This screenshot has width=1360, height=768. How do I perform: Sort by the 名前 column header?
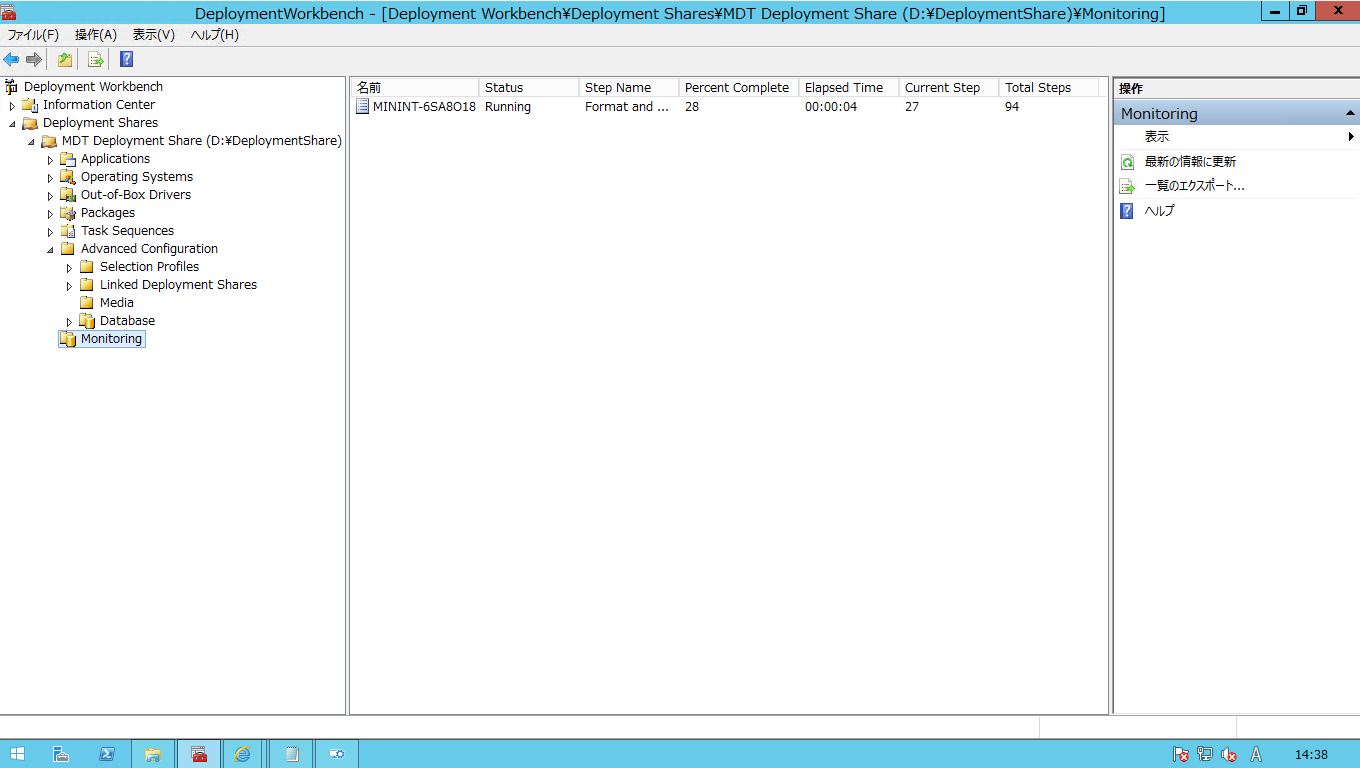(x=415, y=88)
